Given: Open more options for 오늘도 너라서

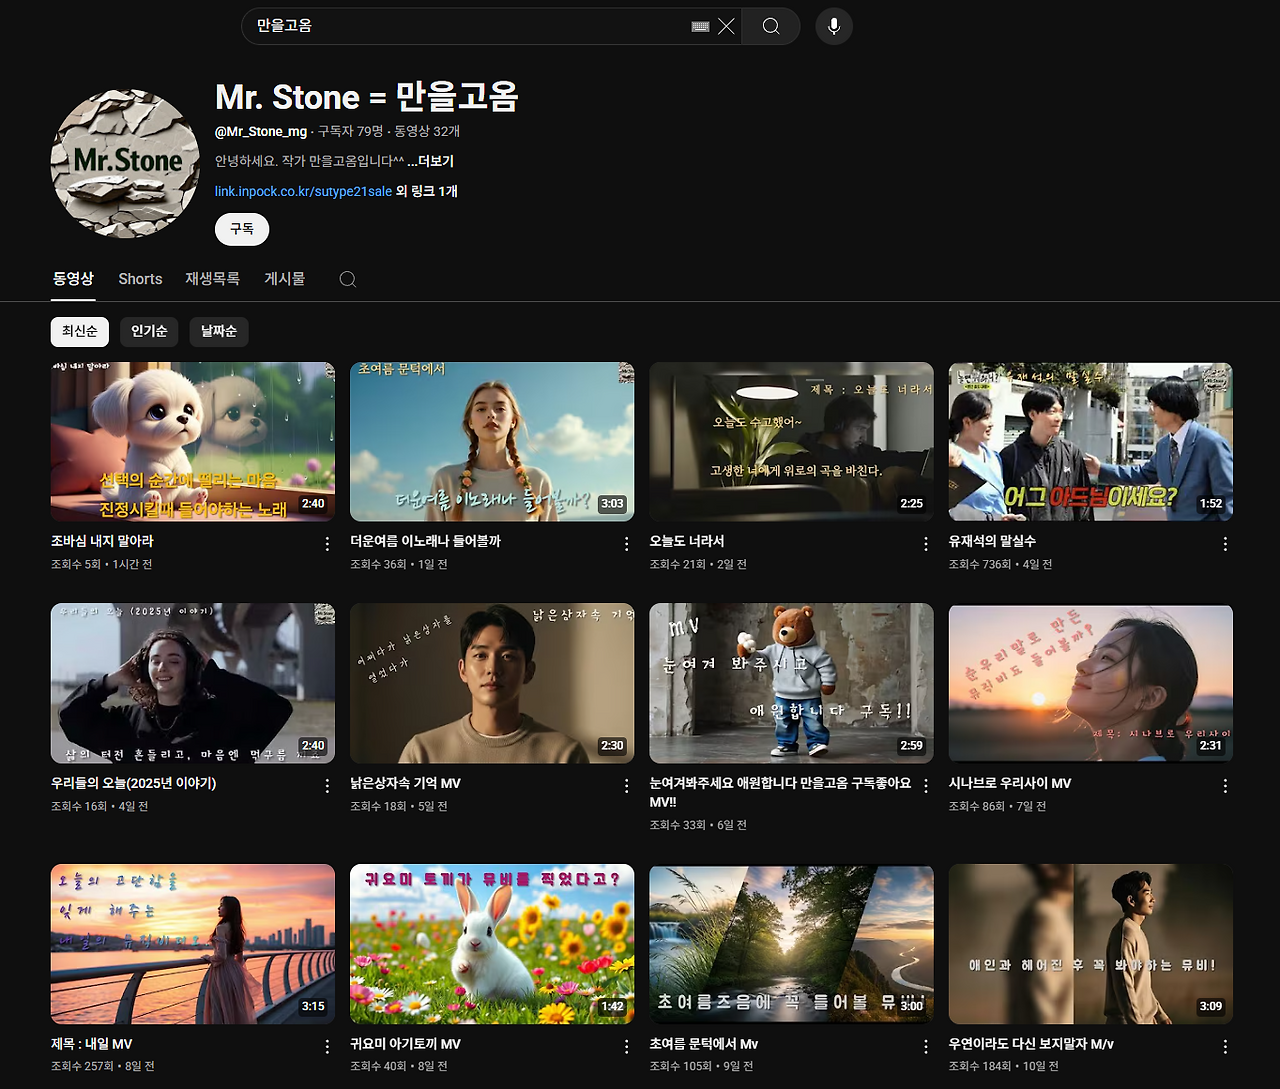Looking at the screenshot, I should pyautogui.click(x=926, y=544).
